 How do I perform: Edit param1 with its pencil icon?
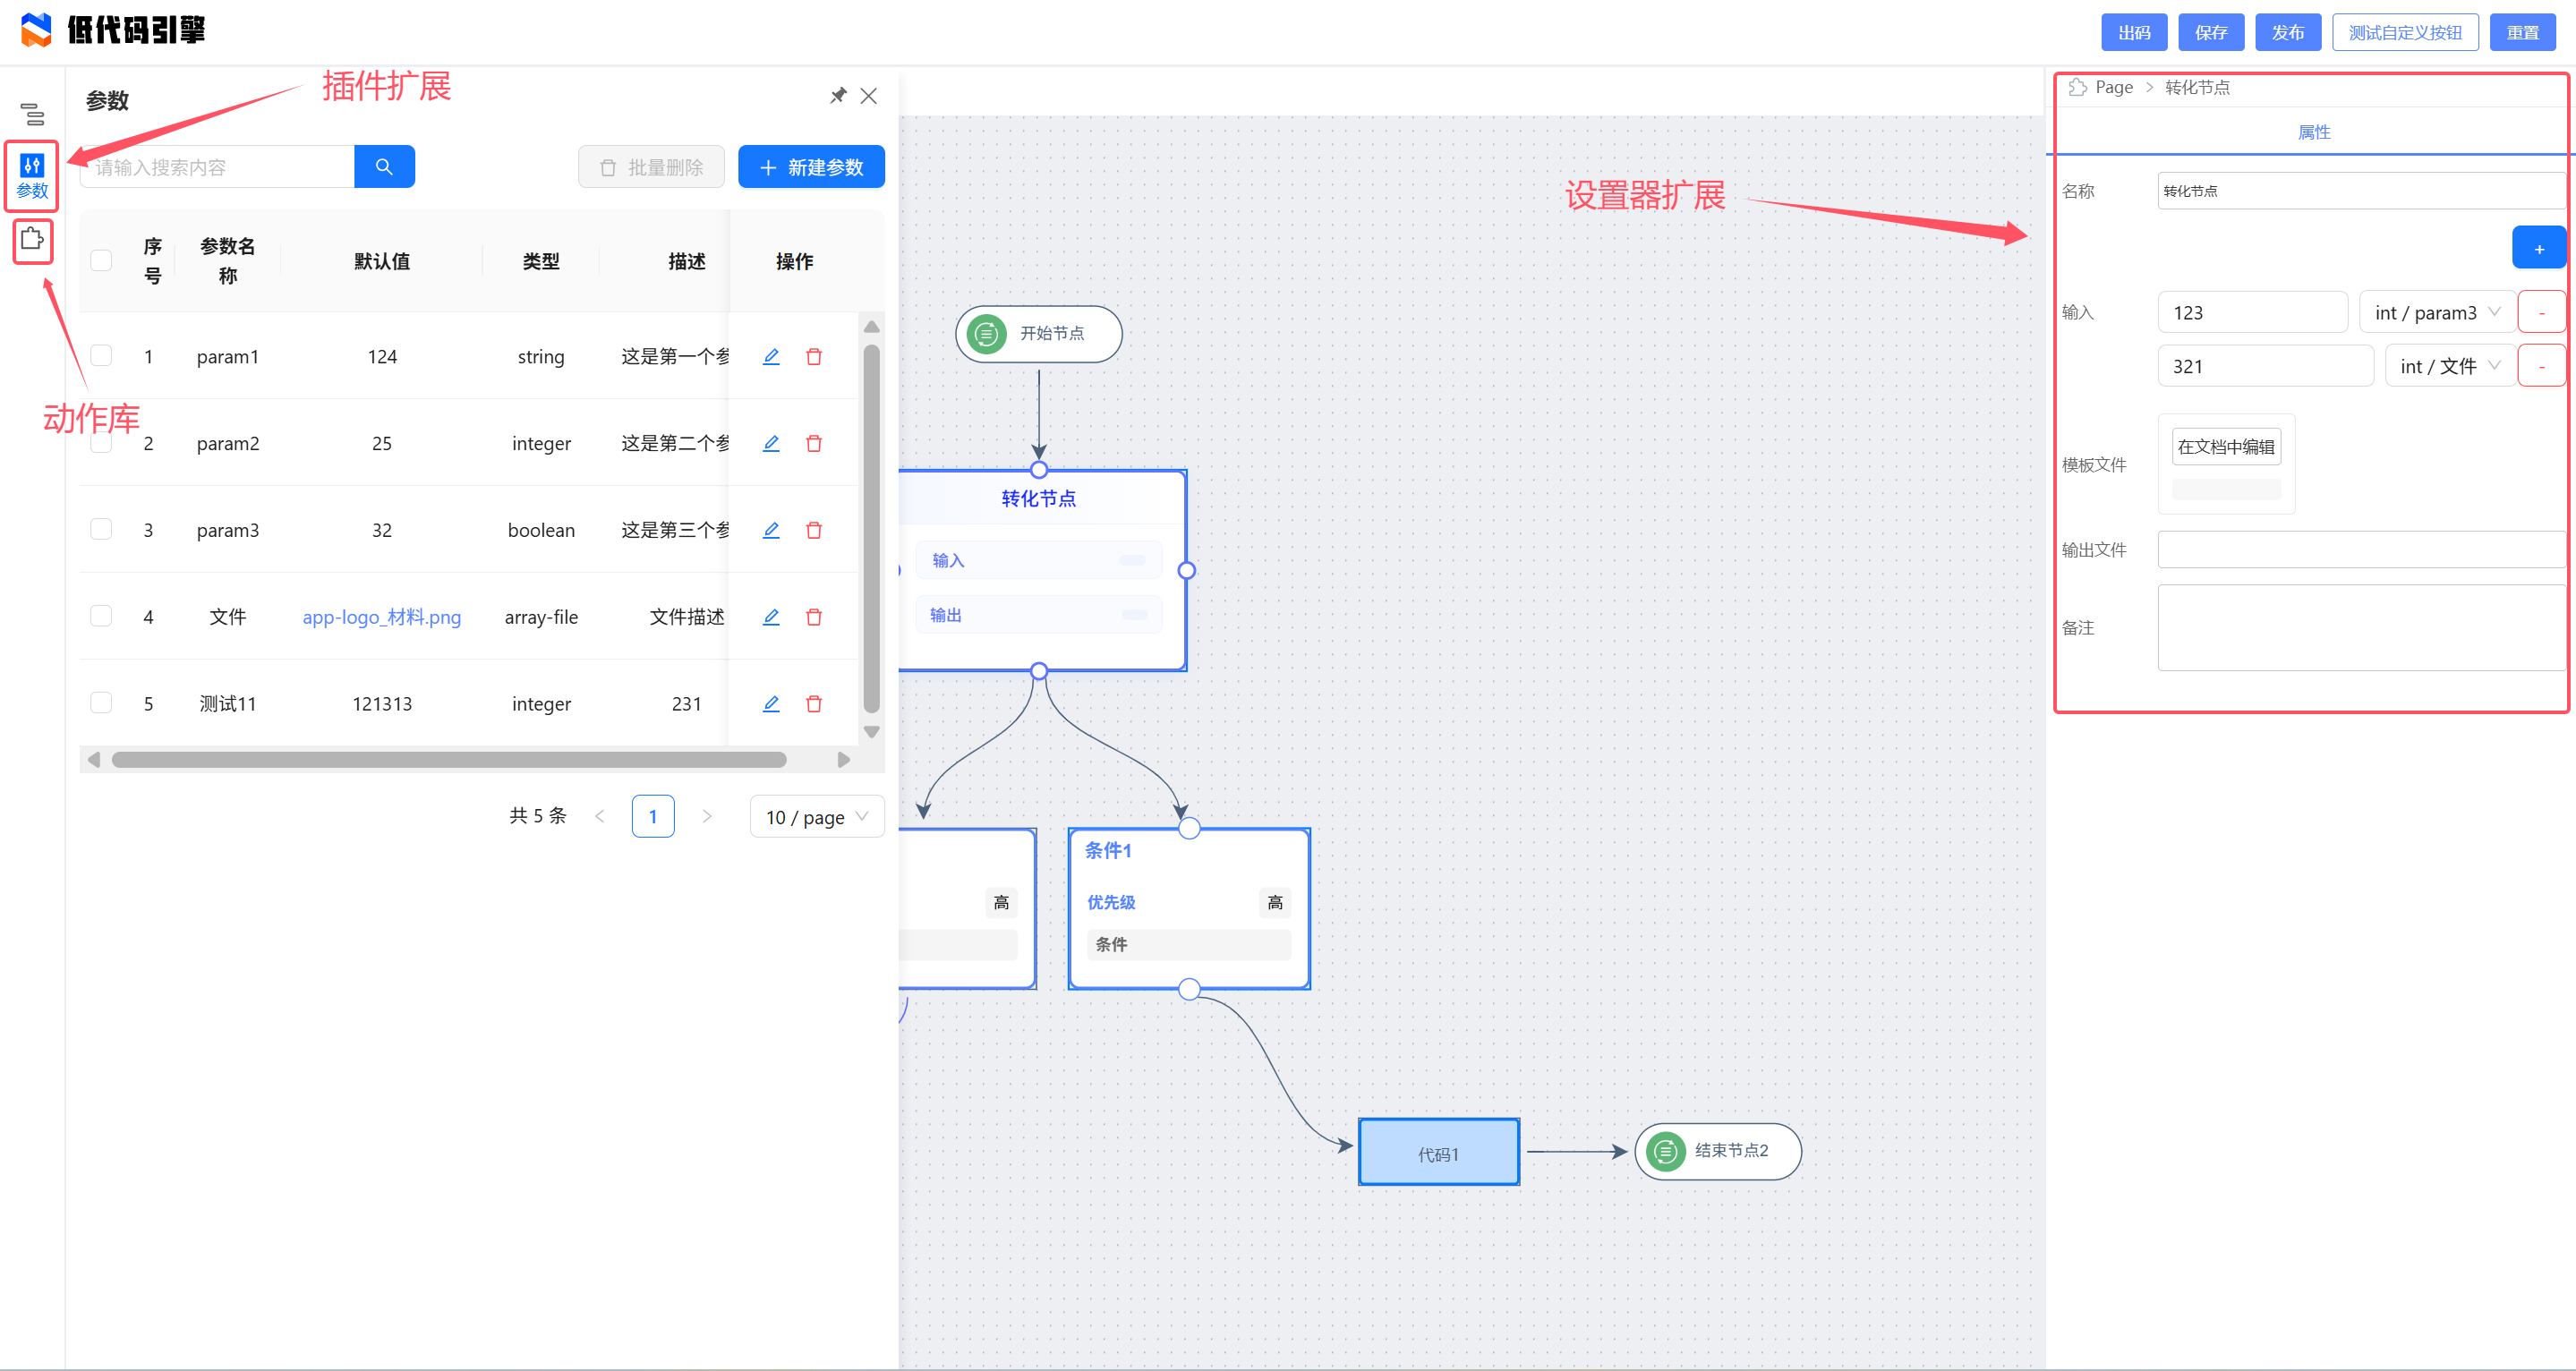[x=770, y=356]
